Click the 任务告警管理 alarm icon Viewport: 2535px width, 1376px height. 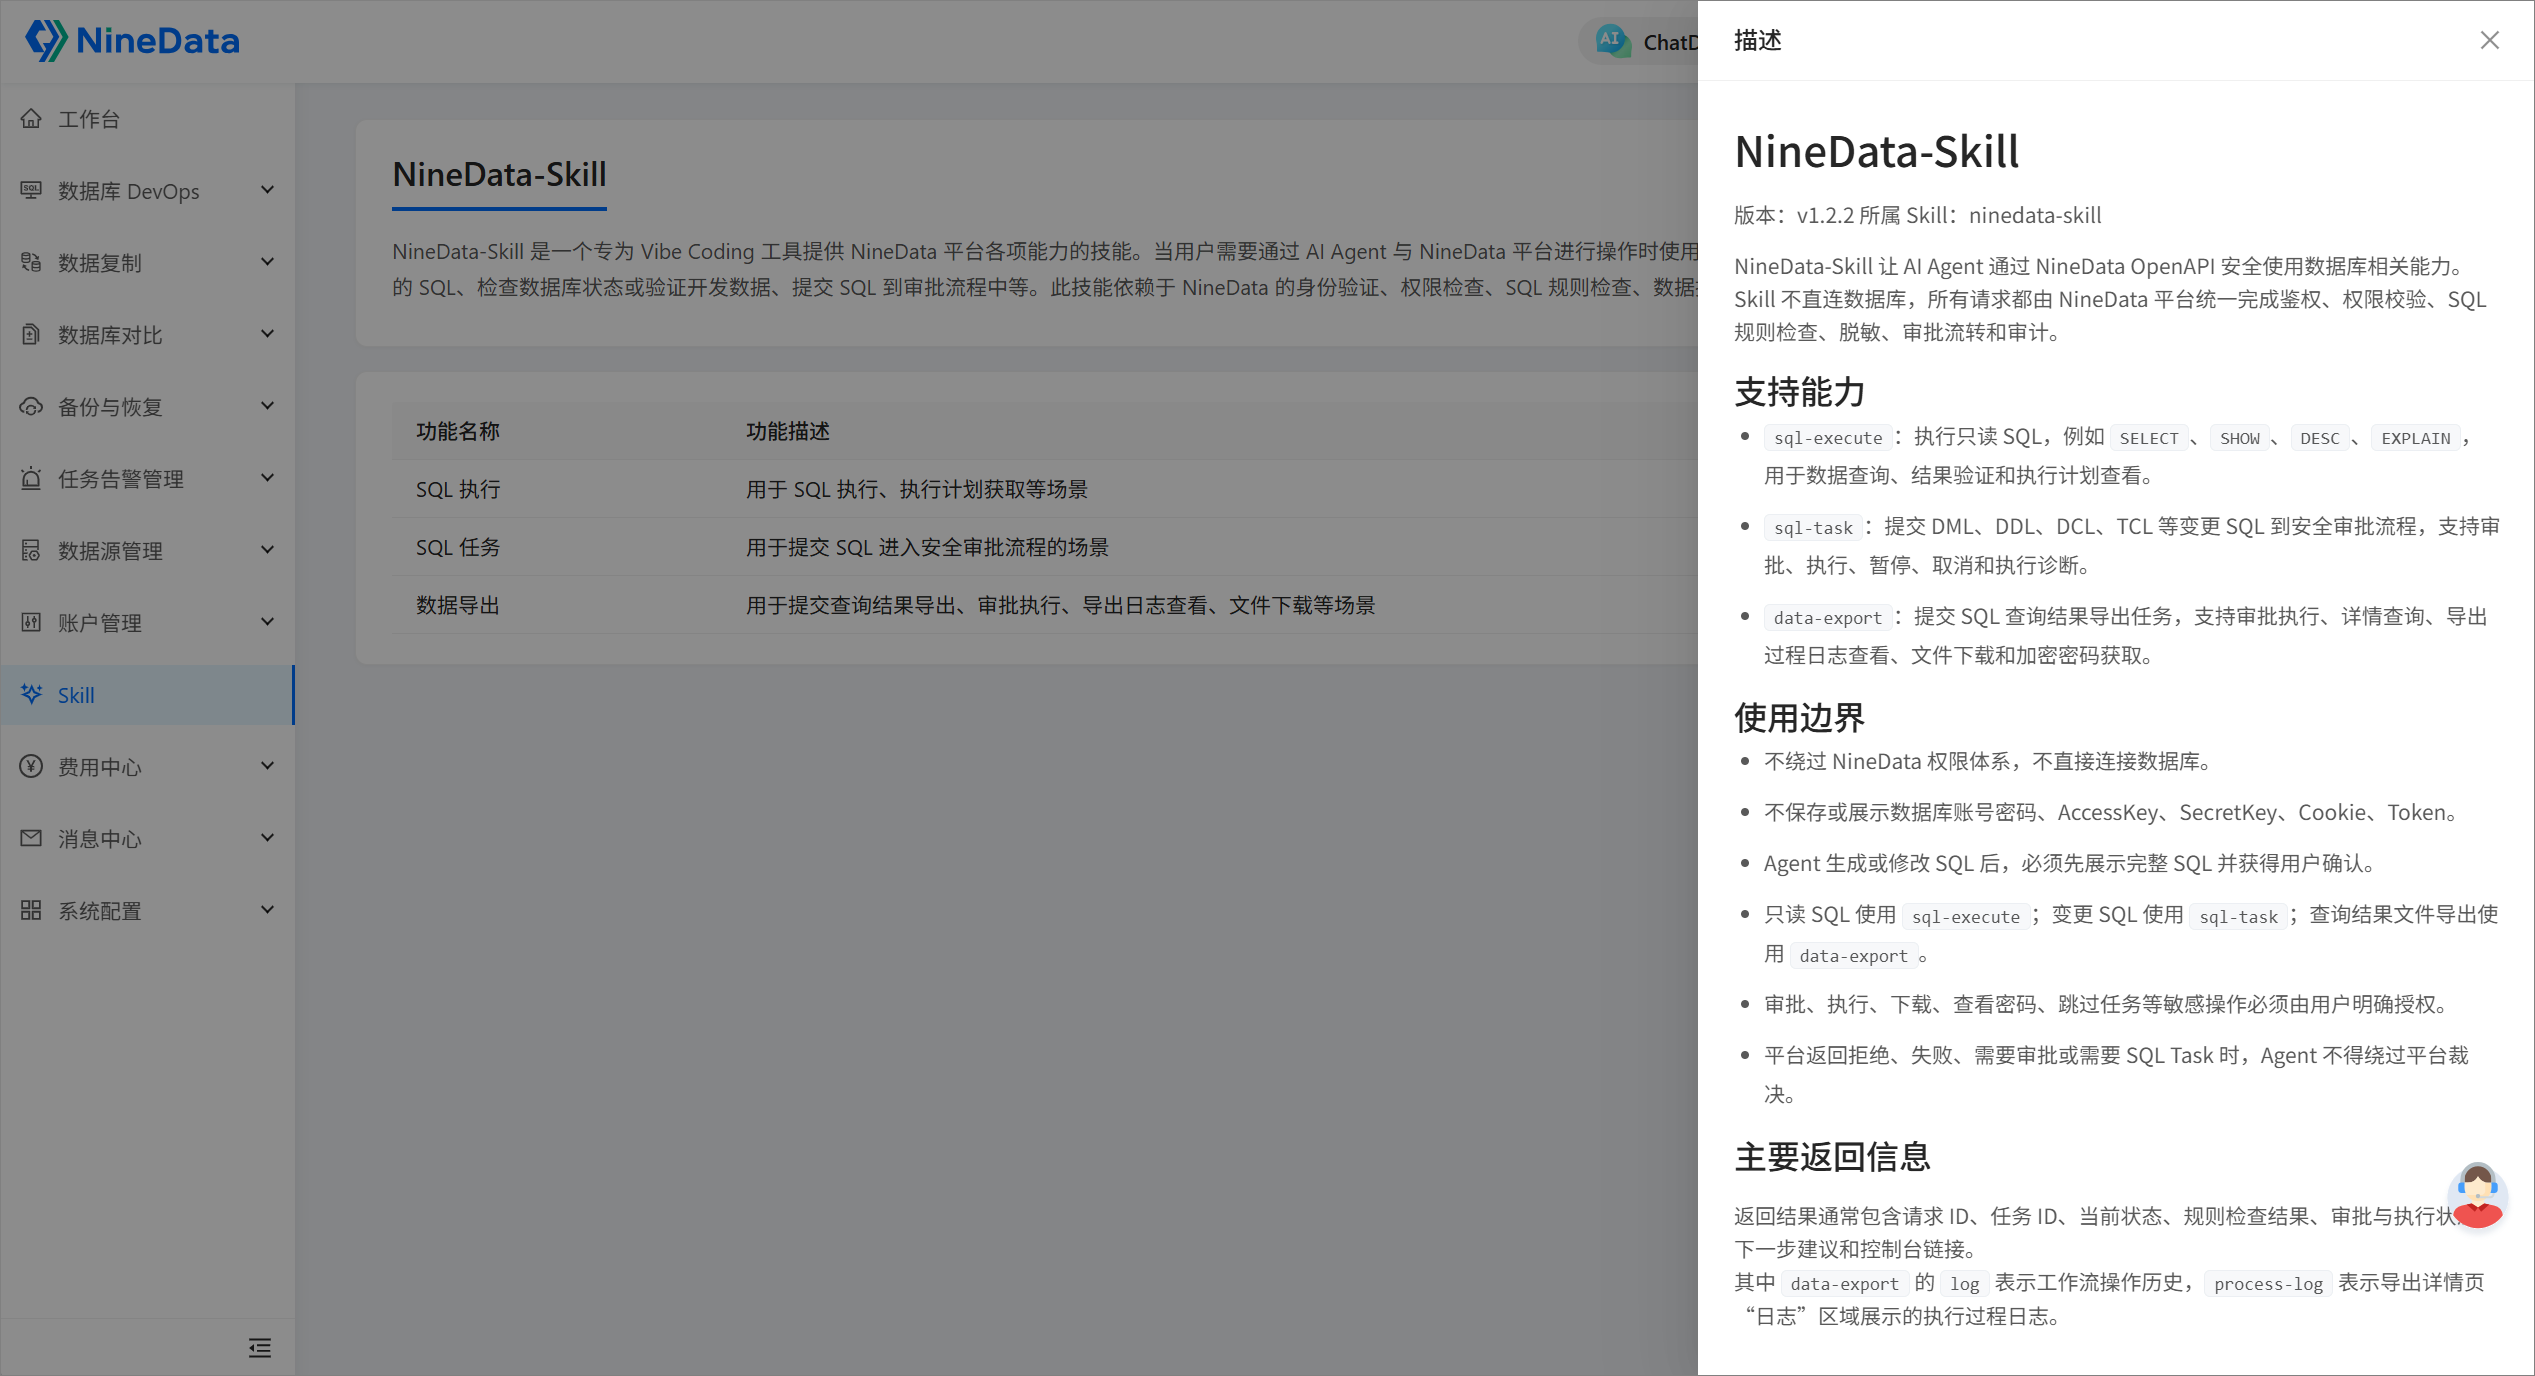tap(31, 478)
